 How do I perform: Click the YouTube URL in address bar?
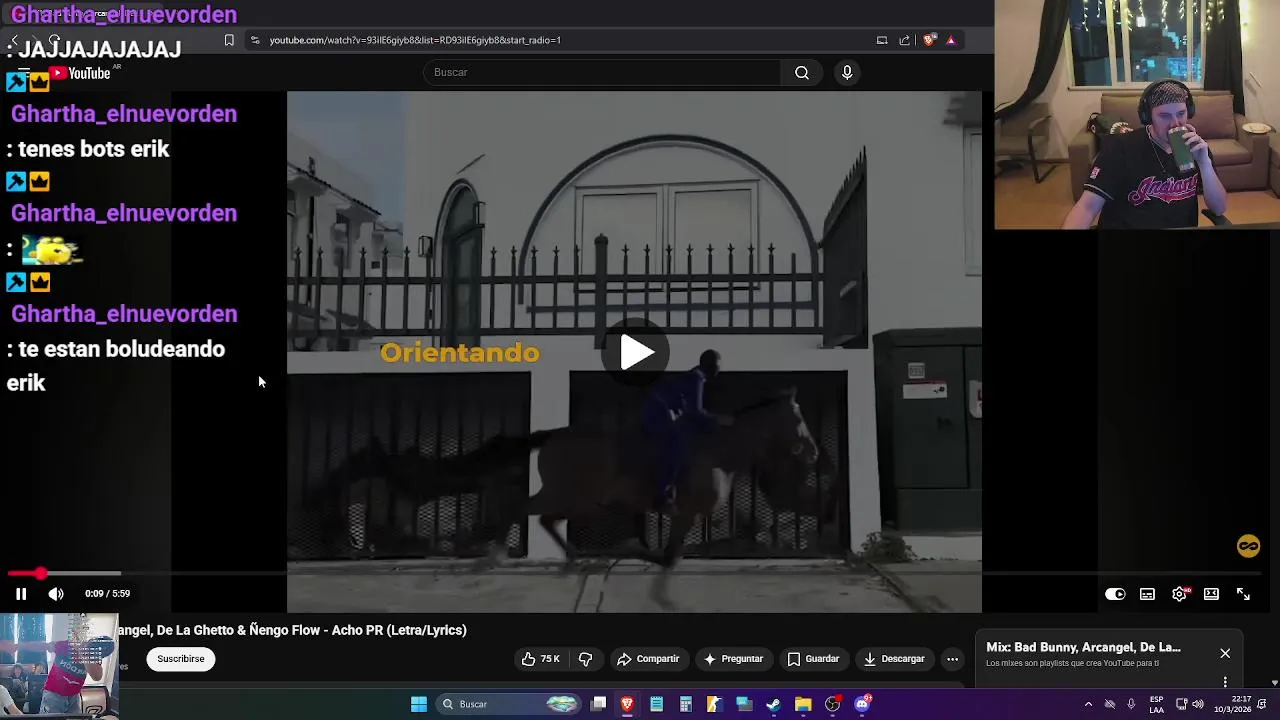coord(415,40)
